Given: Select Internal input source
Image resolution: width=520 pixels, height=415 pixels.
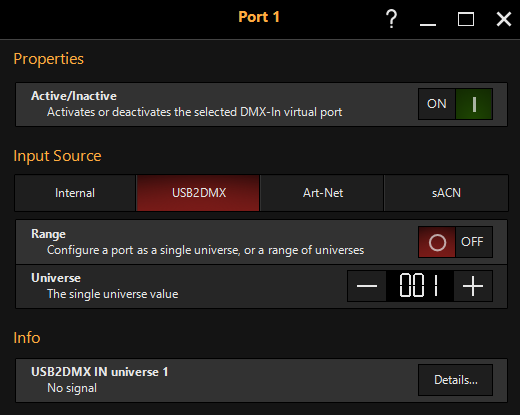Looking at the screenshot, I should pos(75,193).
